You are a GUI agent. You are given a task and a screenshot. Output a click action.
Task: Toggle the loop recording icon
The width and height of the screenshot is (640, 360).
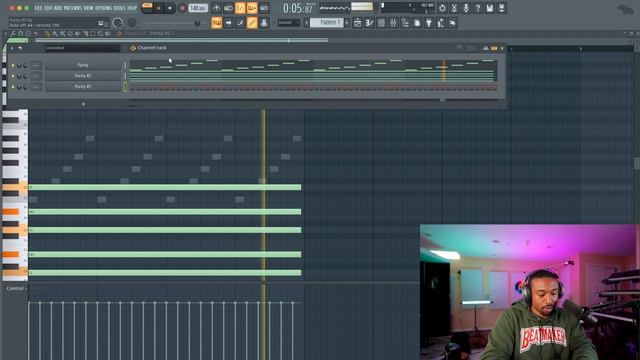pyautogui.click(x=264, y=8)
